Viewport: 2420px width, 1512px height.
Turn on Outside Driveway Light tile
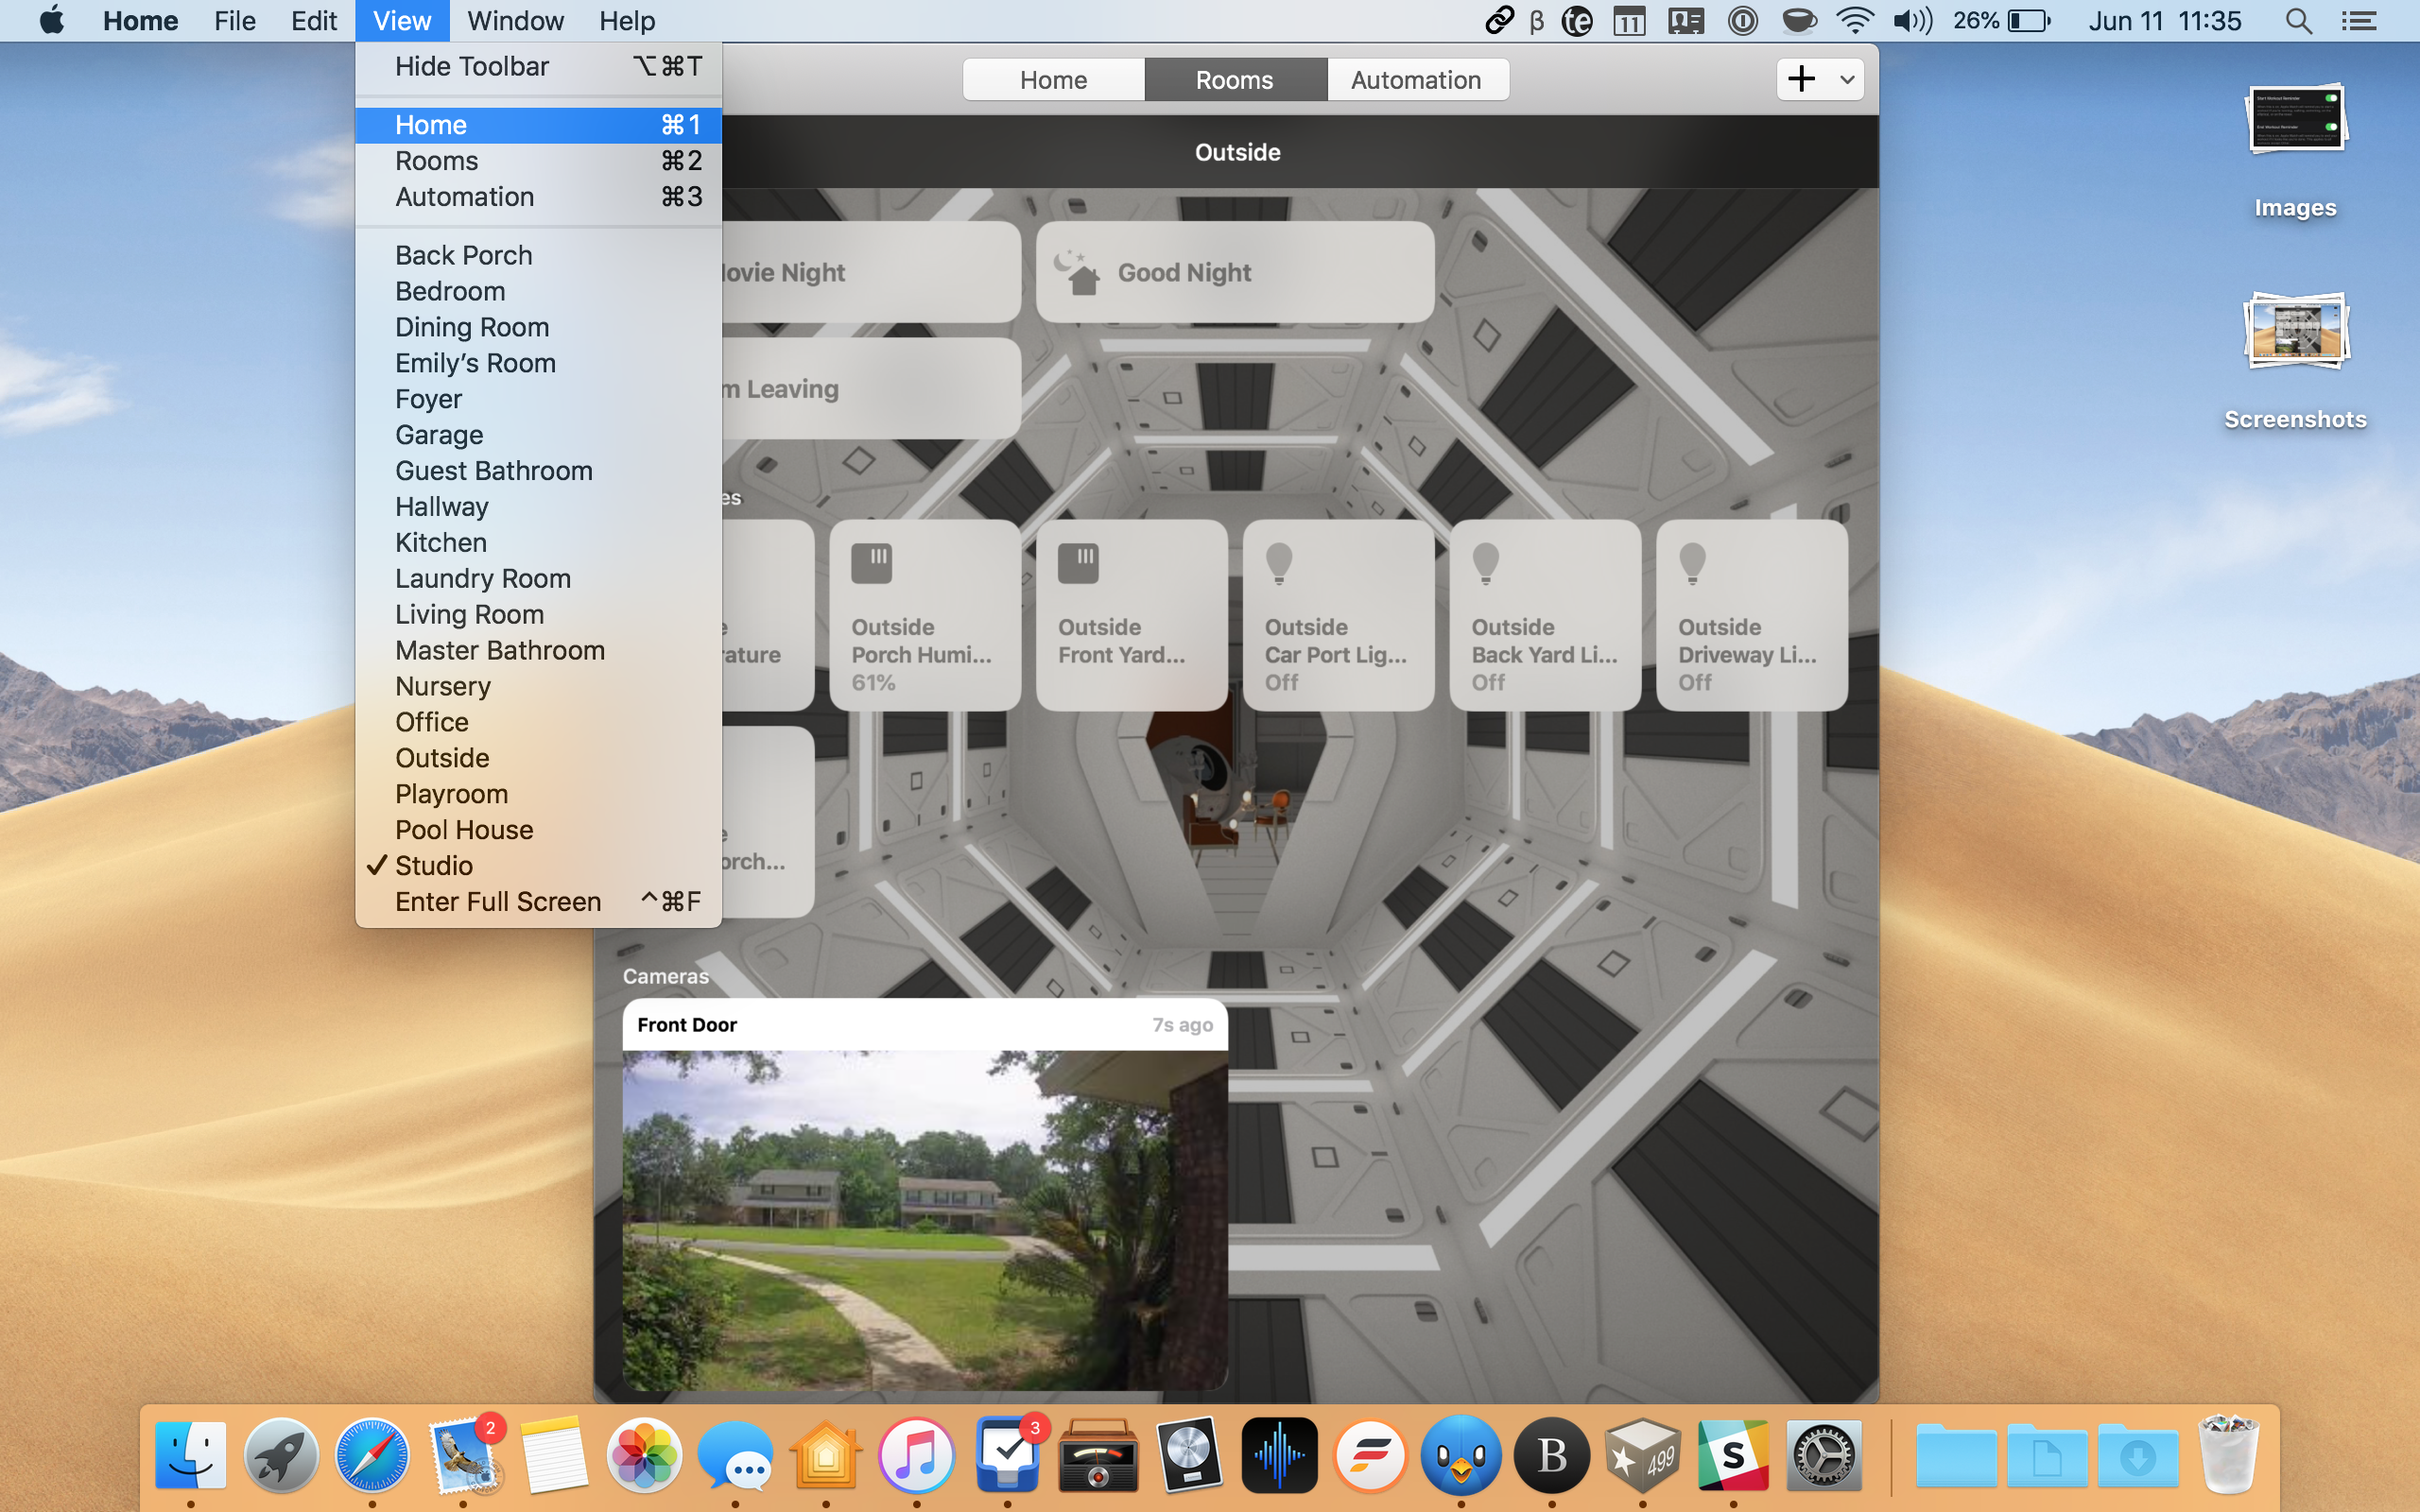click(1751, 615)
